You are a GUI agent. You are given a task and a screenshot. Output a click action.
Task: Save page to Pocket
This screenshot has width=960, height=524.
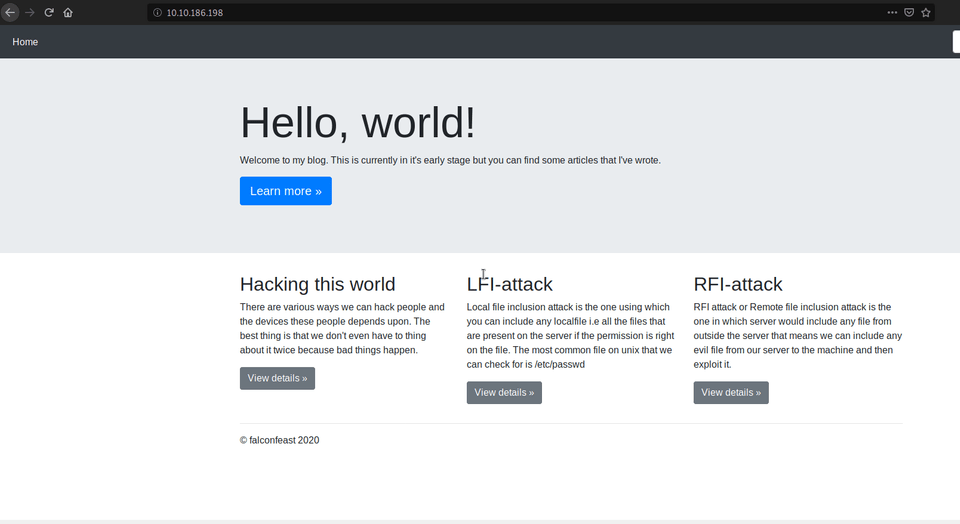[909, 12]
